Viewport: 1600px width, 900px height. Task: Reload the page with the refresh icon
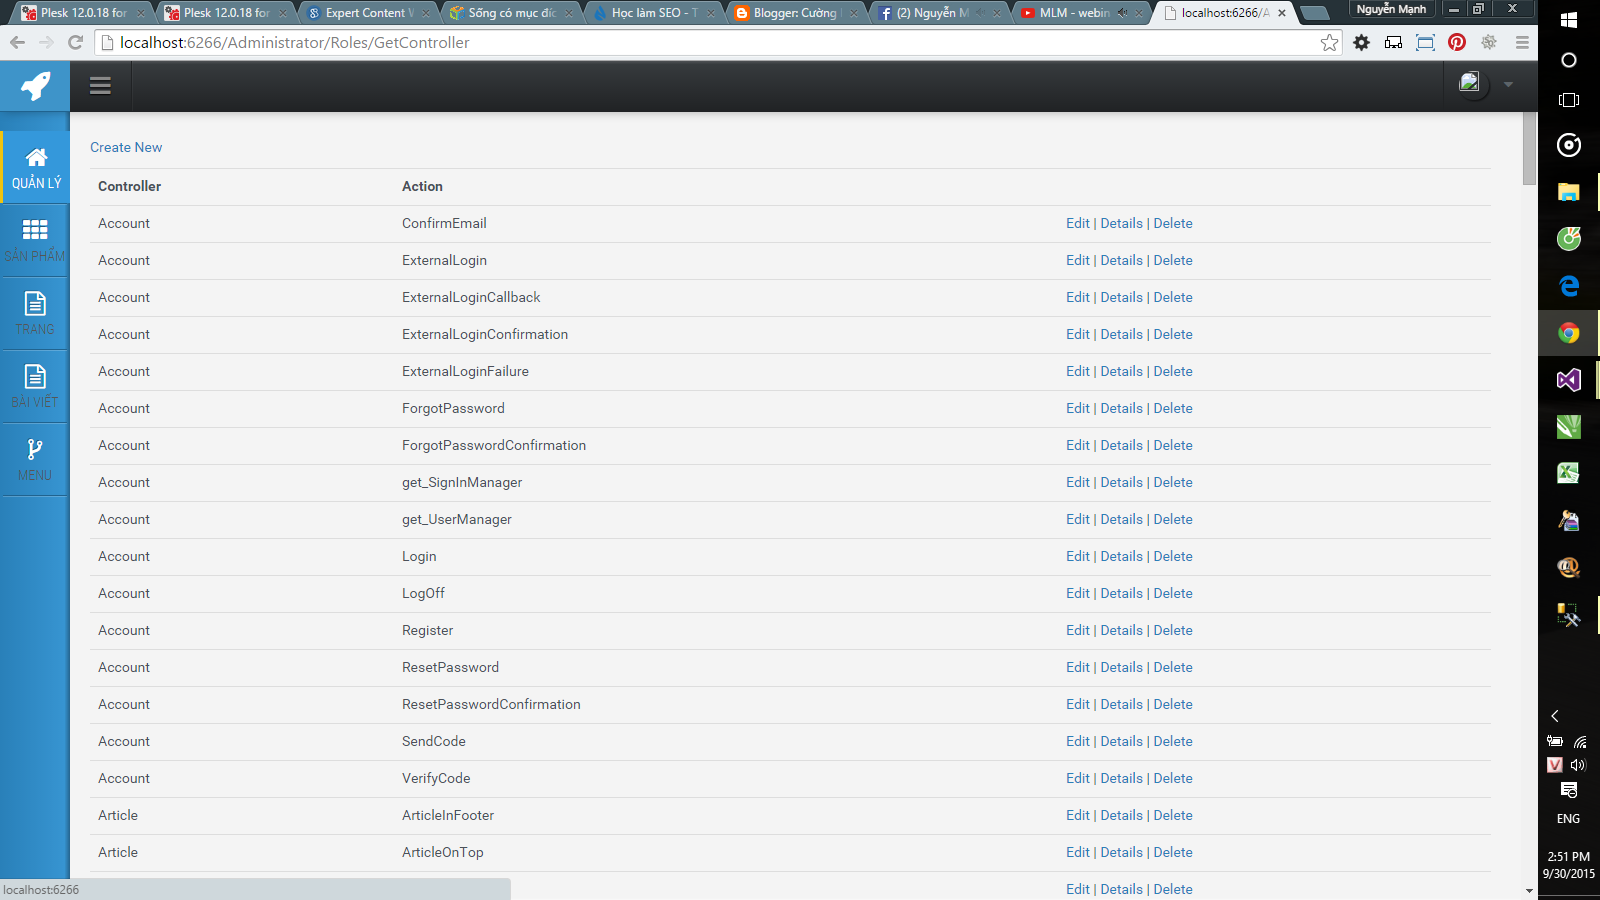(x=75, y=43)
